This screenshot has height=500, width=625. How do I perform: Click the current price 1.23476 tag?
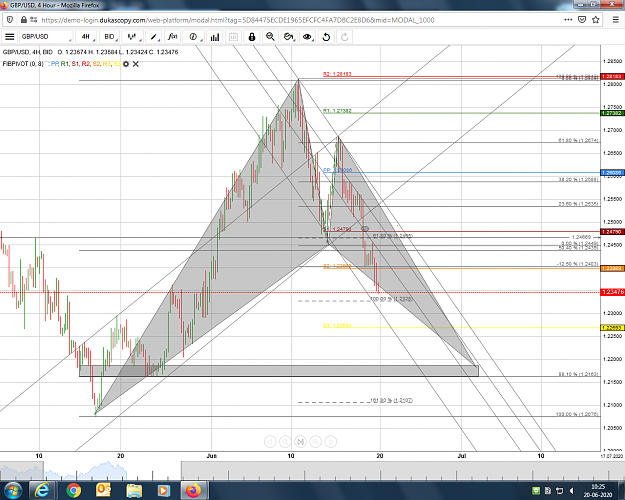[612, 292]
